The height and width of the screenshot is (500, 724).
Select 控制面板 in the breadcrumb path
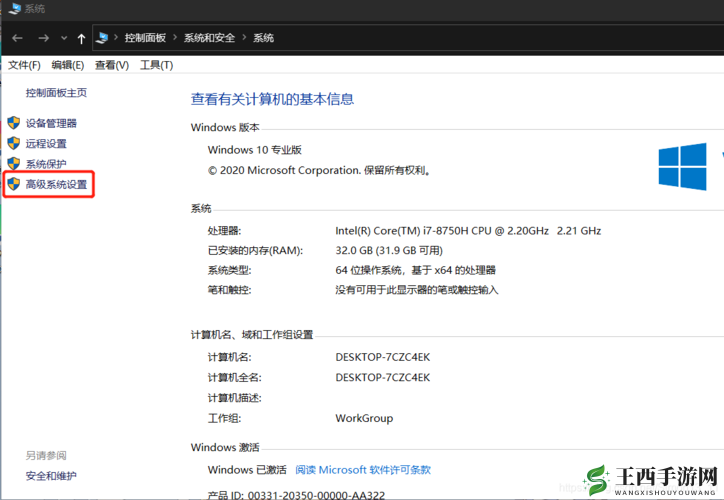tap(145, 38)
